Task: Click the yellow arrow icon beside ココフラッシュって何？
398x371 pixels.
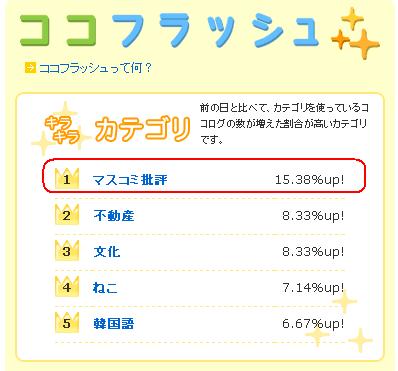Action: 30,68
